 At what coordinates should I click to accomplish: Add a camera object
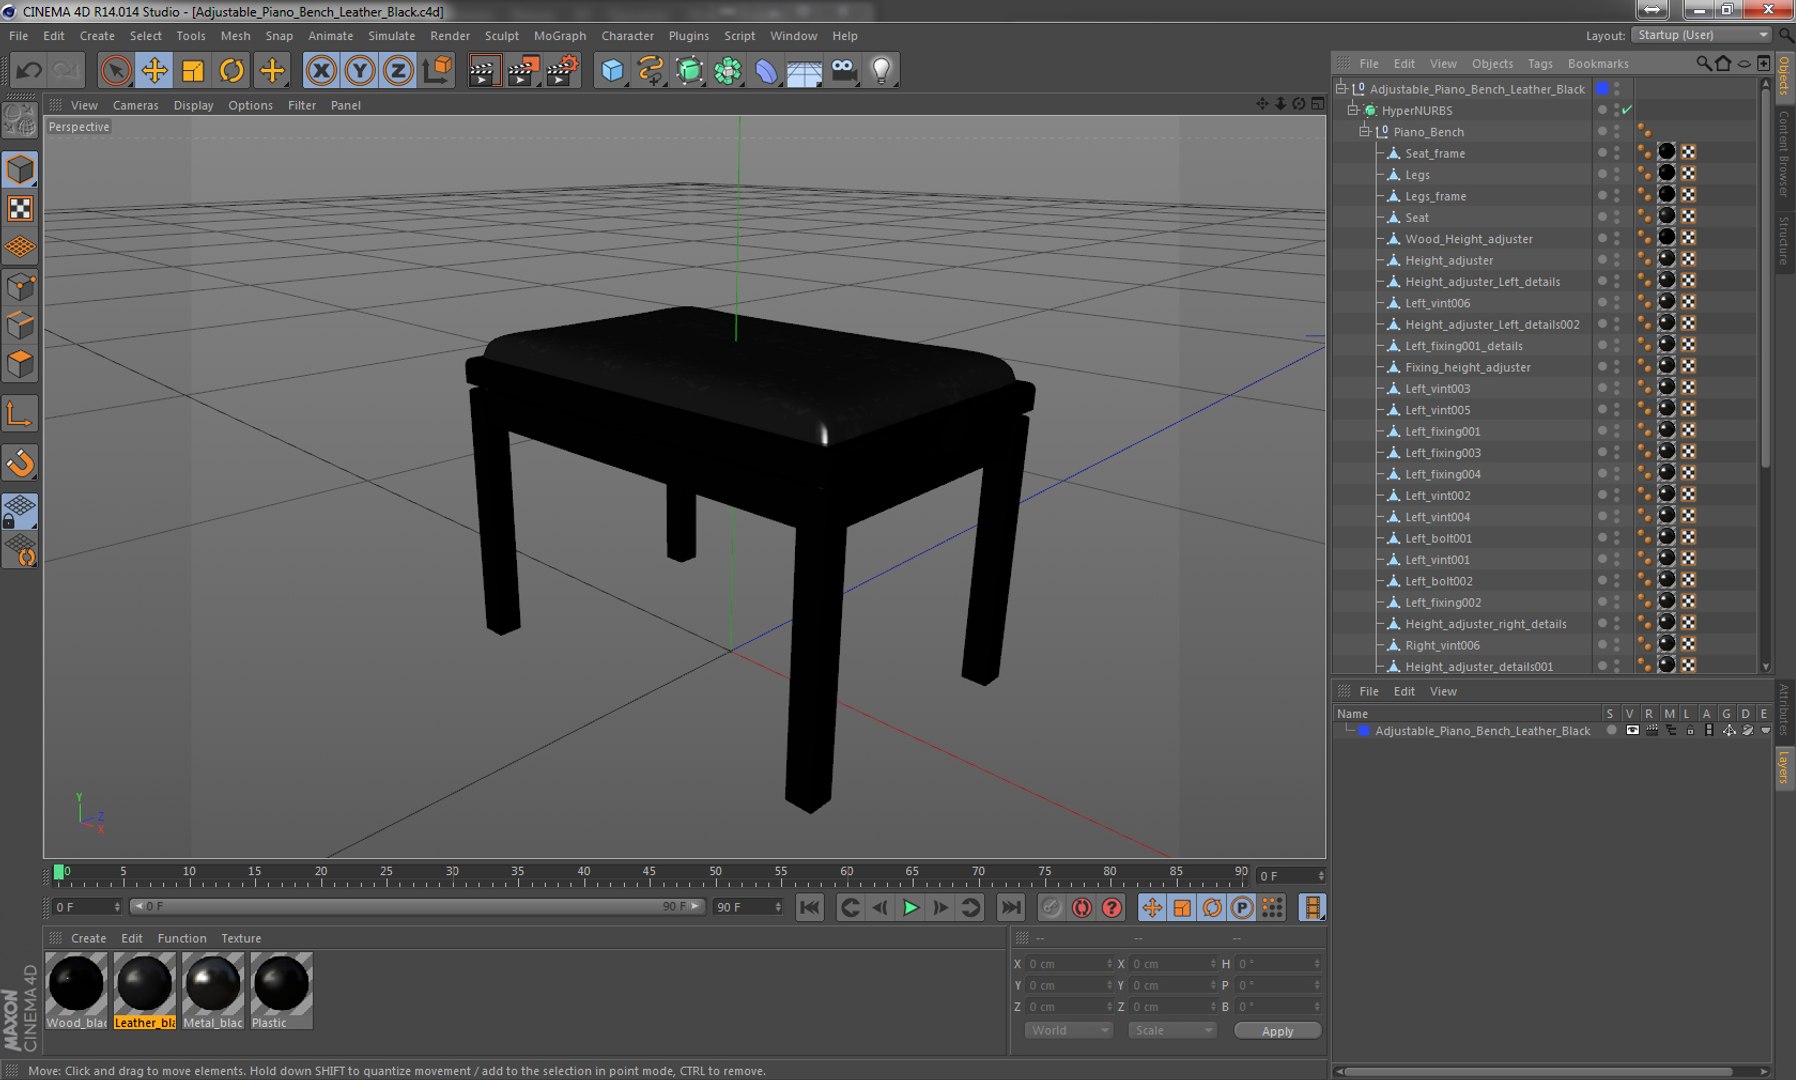pyautogui.click(x=844, y=70)
